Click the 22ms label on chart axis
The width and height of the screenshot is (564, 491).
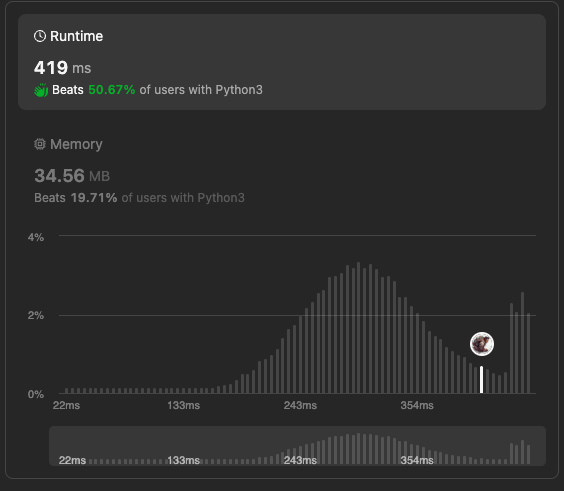tap(66, 405)
